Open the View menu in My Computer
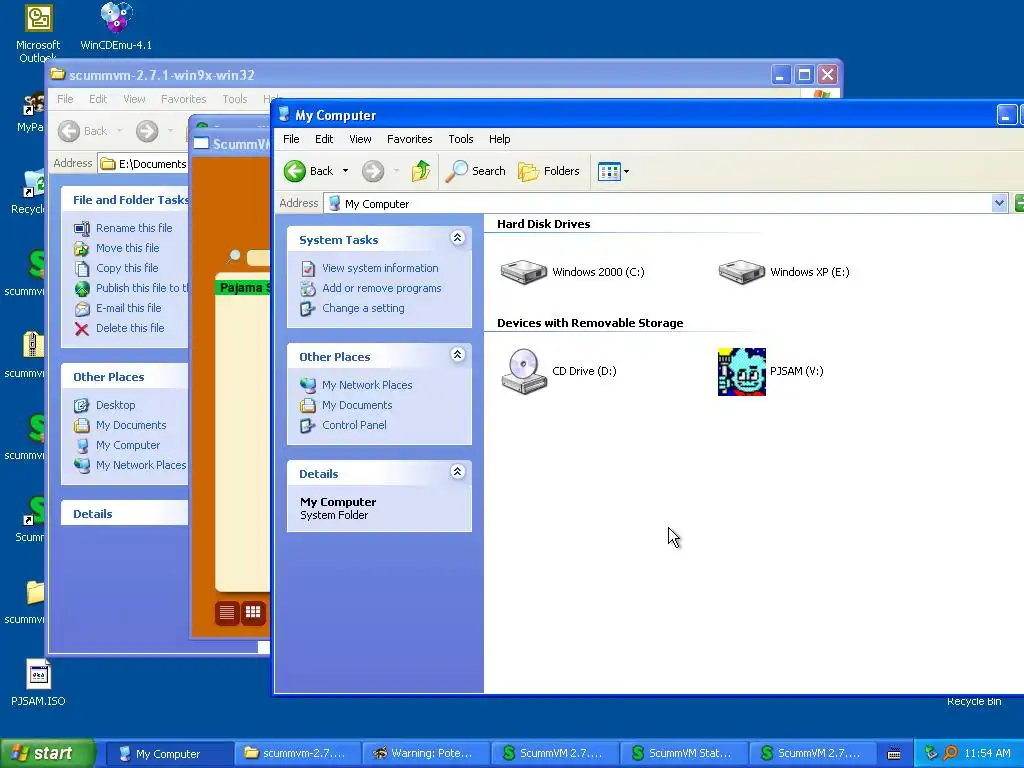This screenshot has width=1024, height=768. click(360, 139)
